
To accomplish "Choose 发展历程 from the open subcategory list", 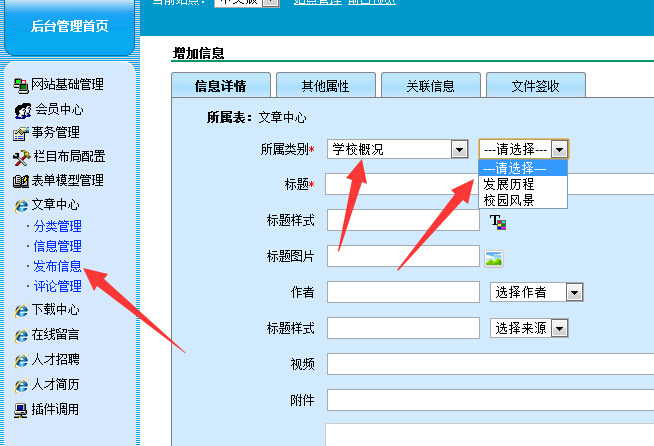I will point(508,184).
